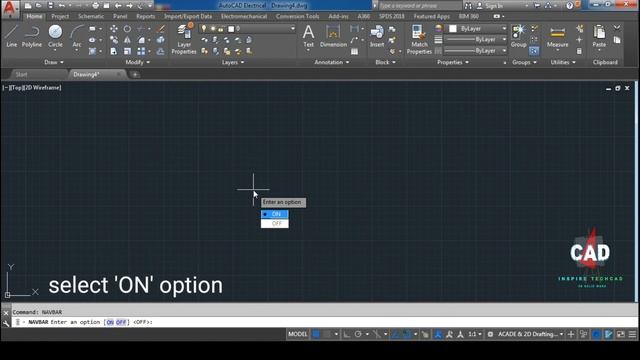Click the Save icon in quick access toolbar
The height and width of the screenshot is (360, 640).
pos(50,6)
